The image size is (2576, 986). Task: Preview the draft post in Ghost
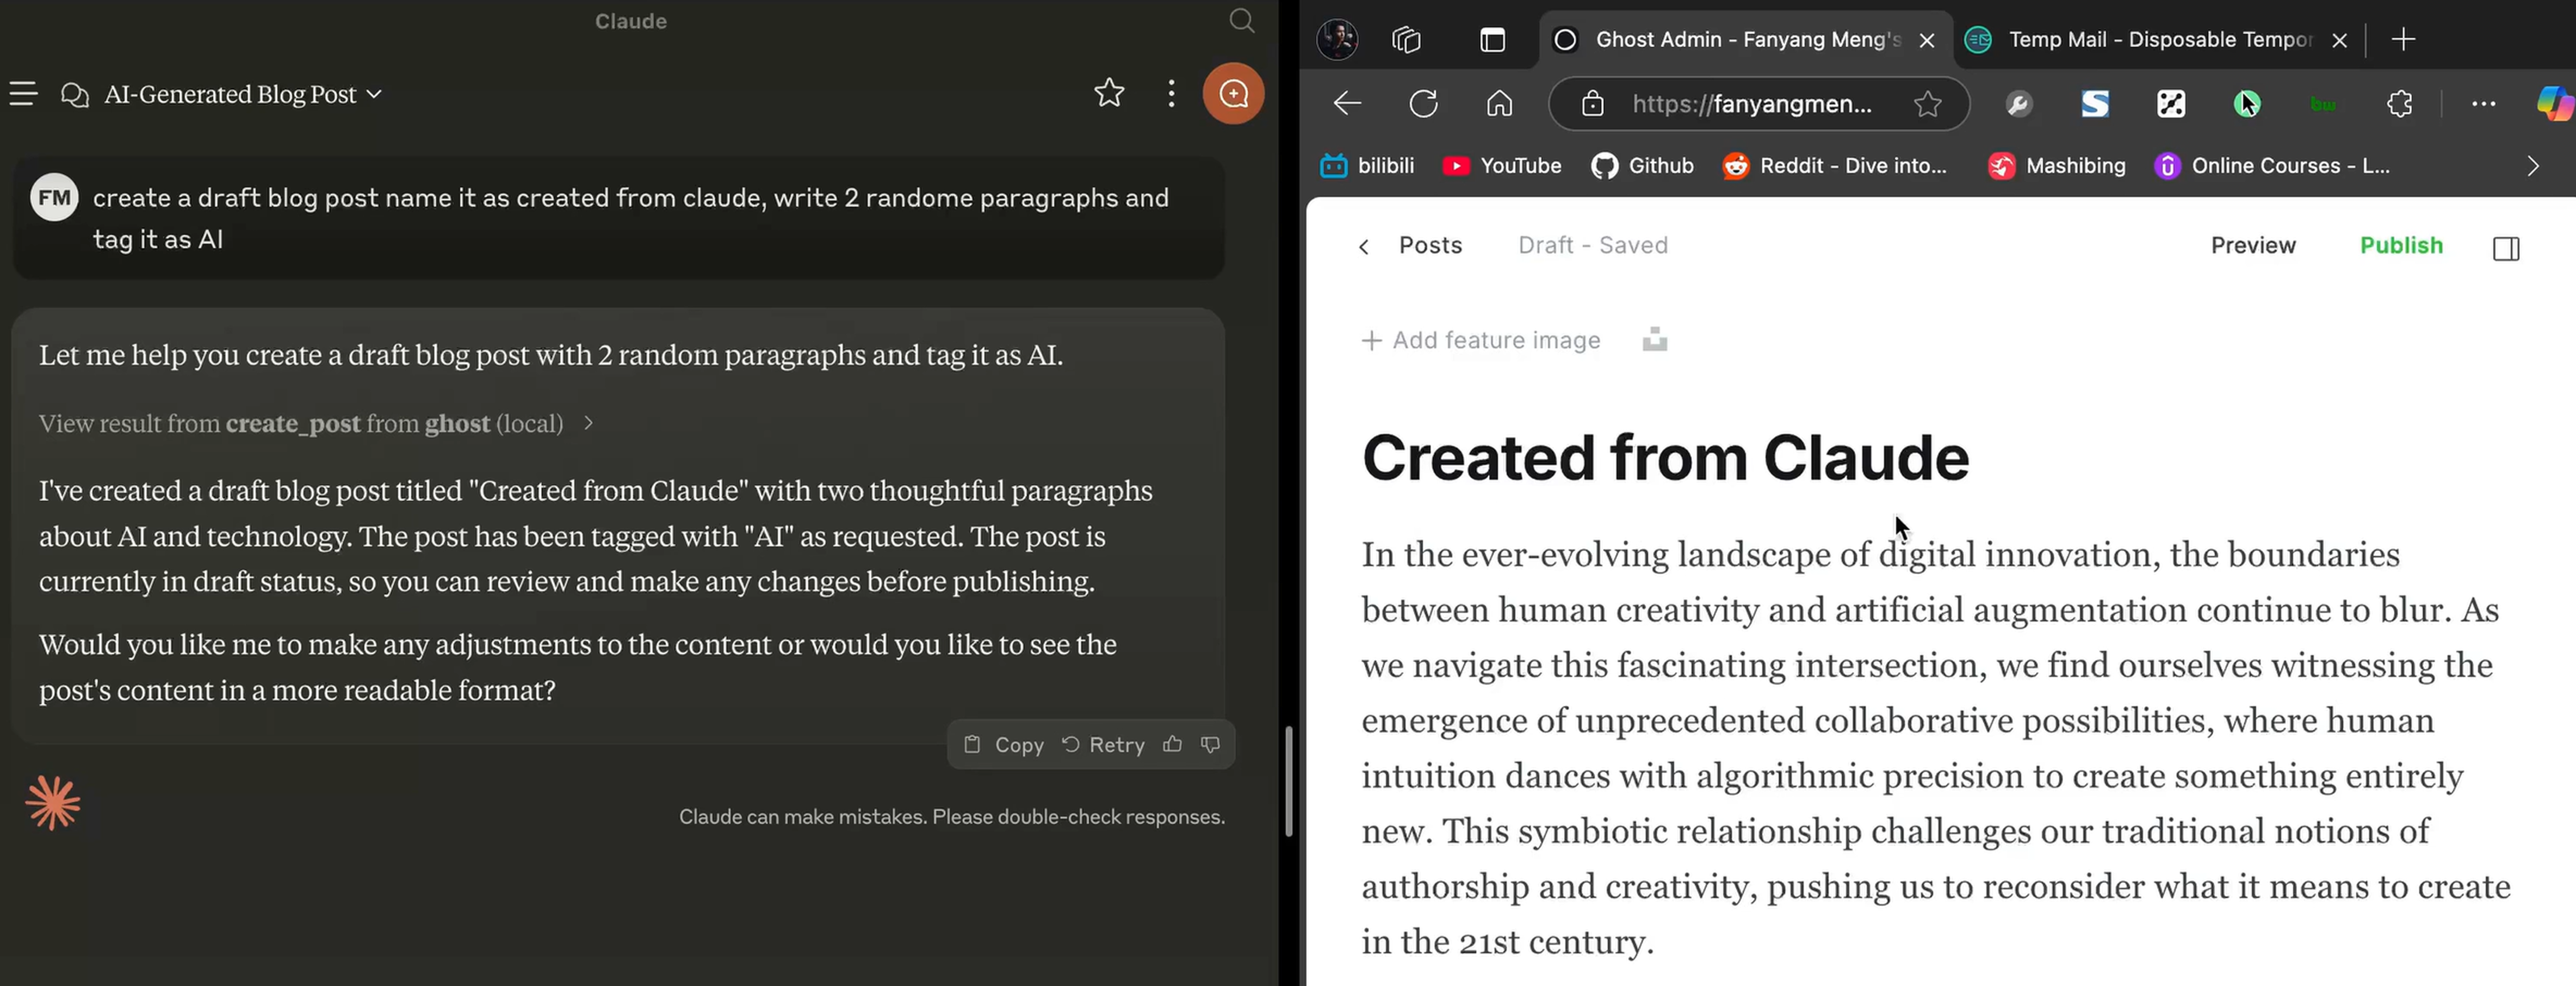coord(2252,246)
